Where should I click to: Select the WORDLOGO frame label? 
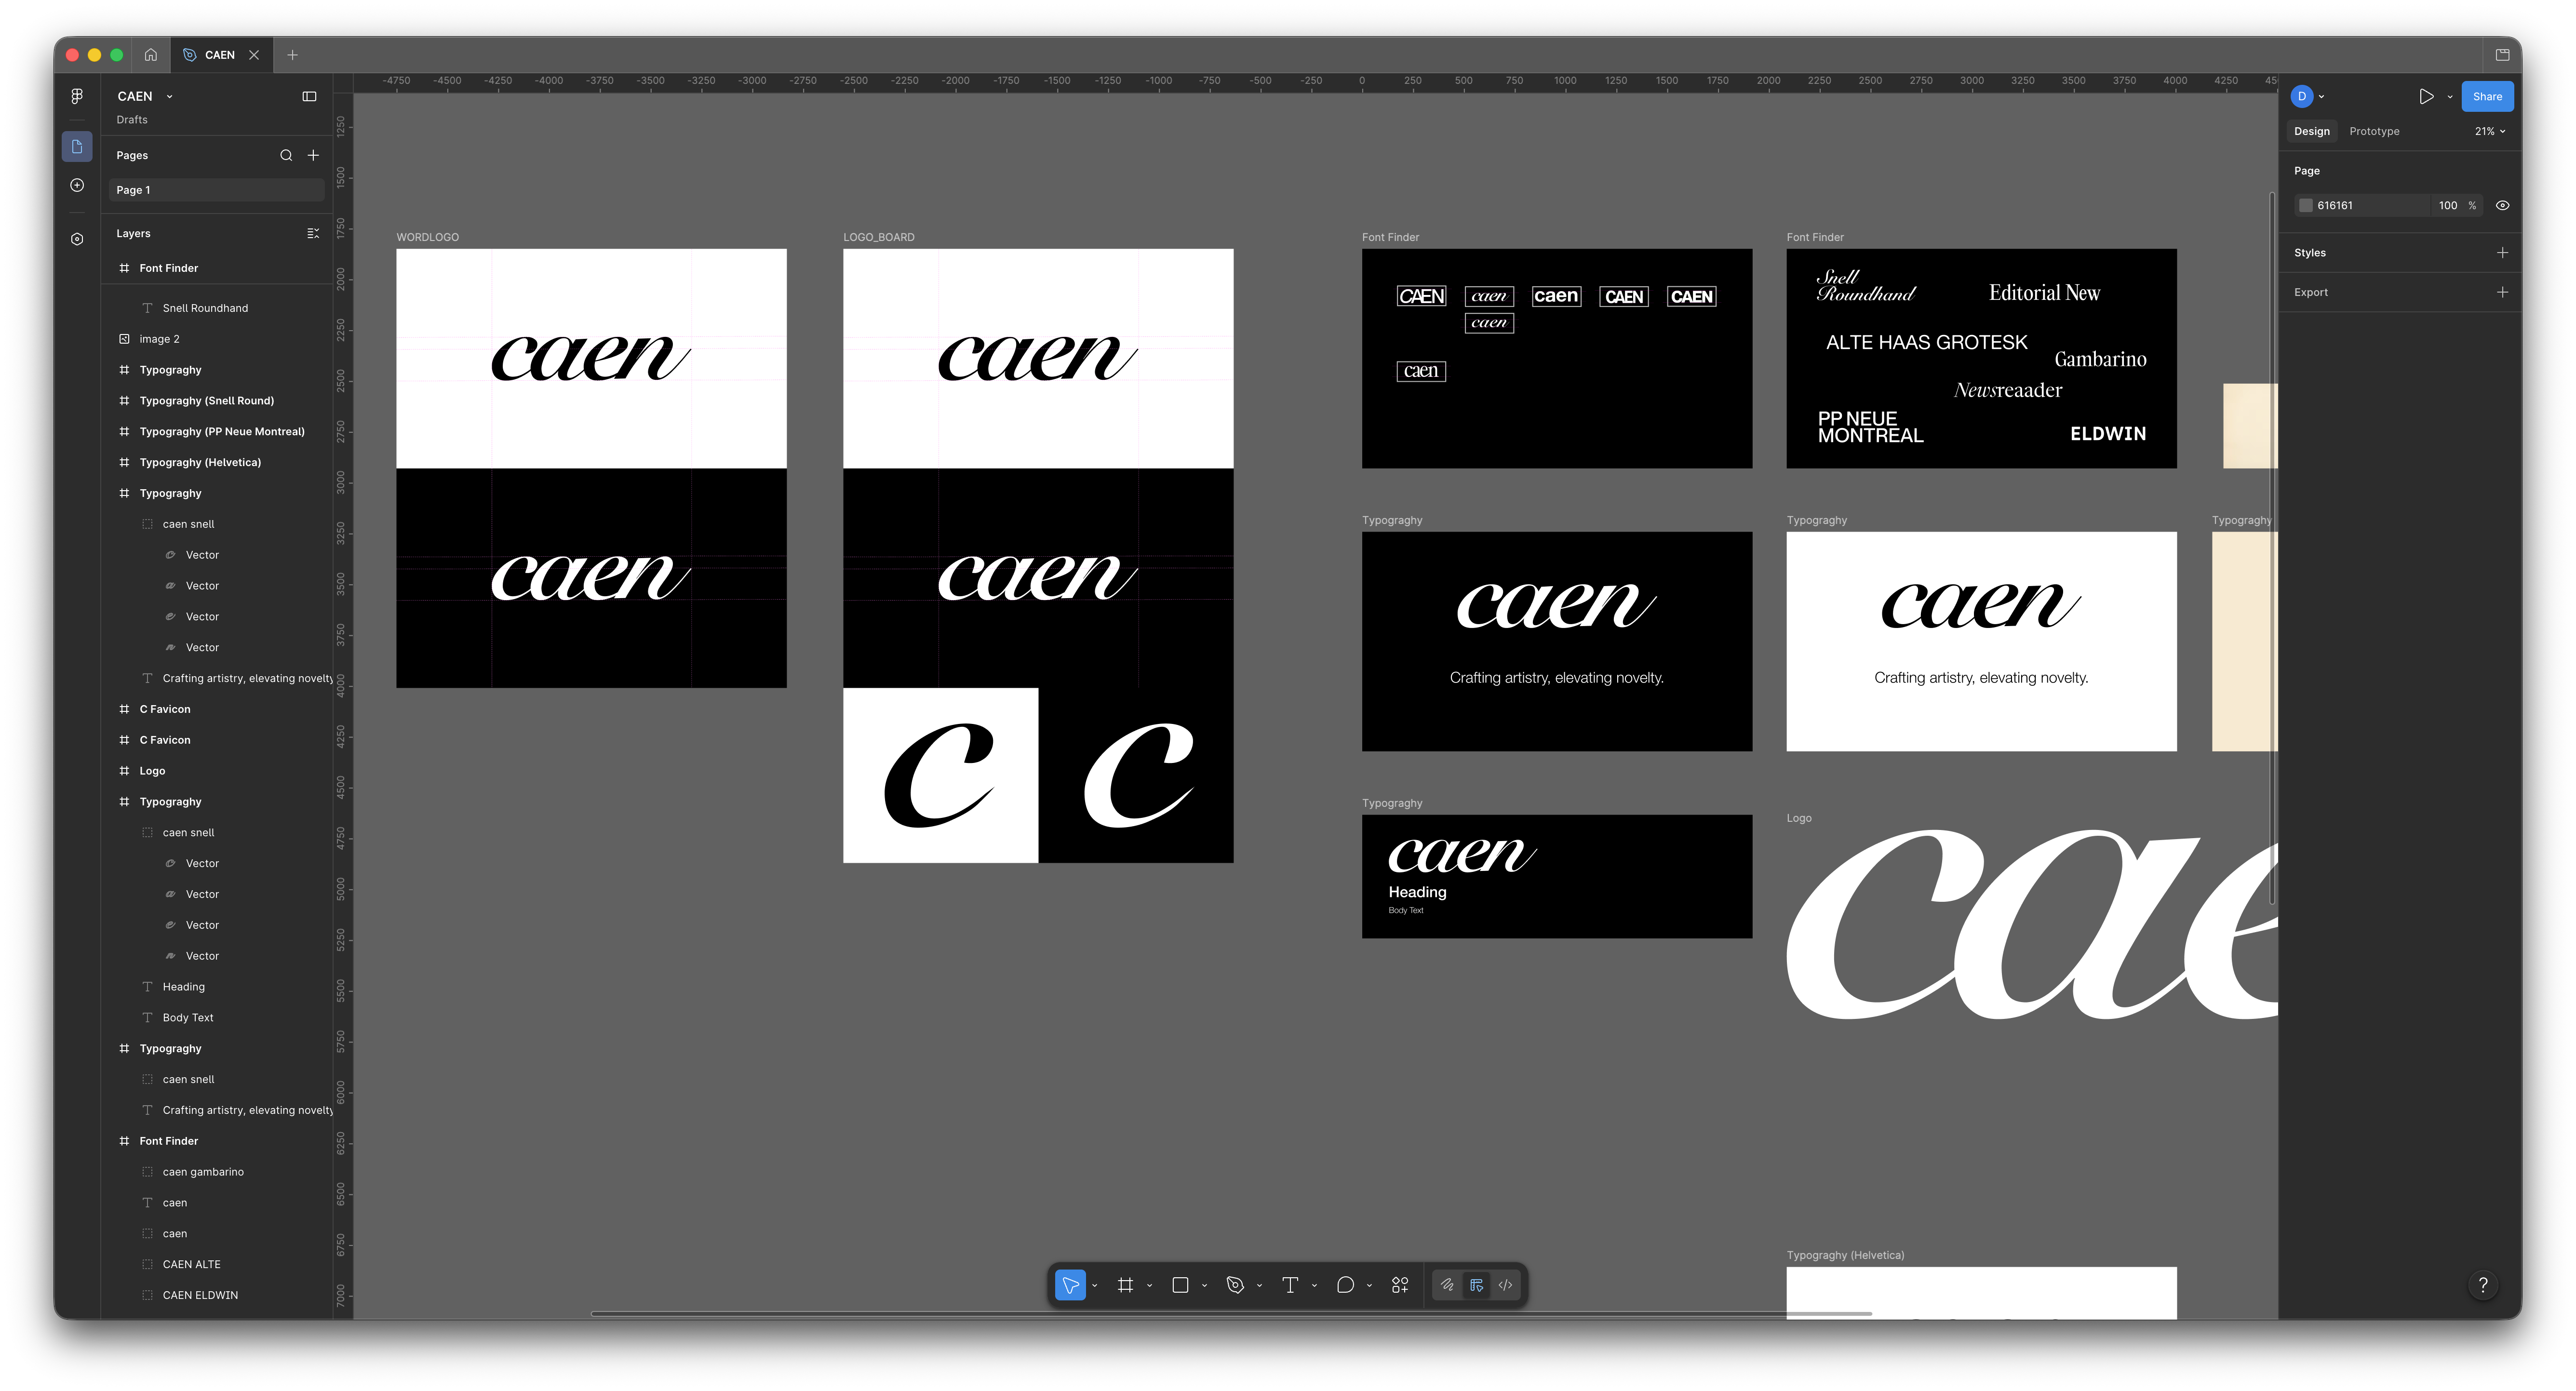[x=427, y=237]
